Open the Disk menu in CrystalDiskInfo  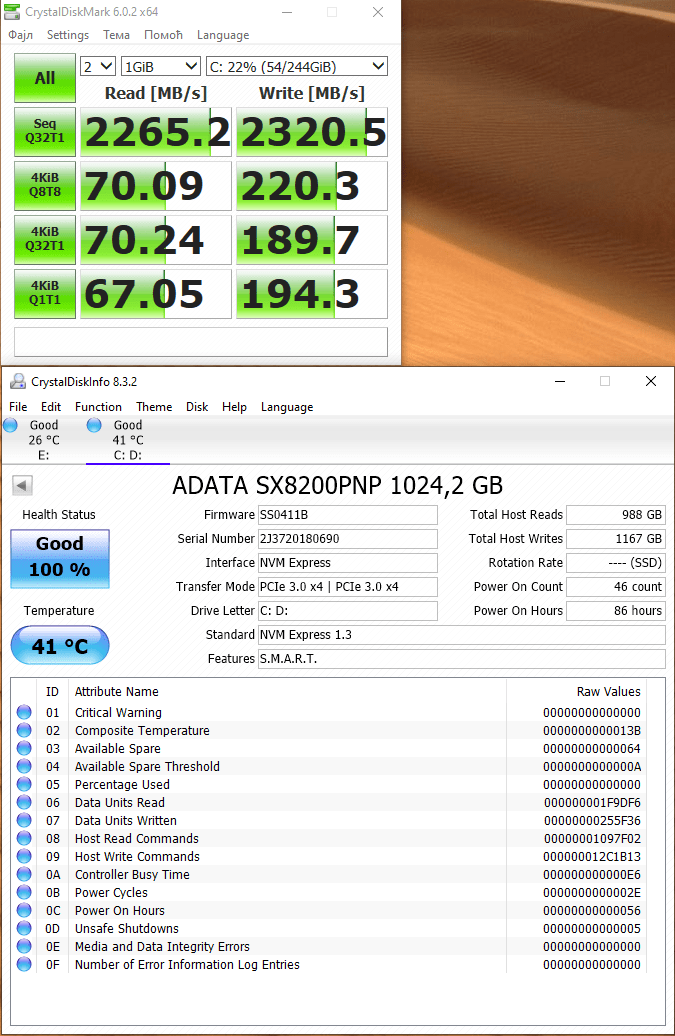click(x=197, y=407)
